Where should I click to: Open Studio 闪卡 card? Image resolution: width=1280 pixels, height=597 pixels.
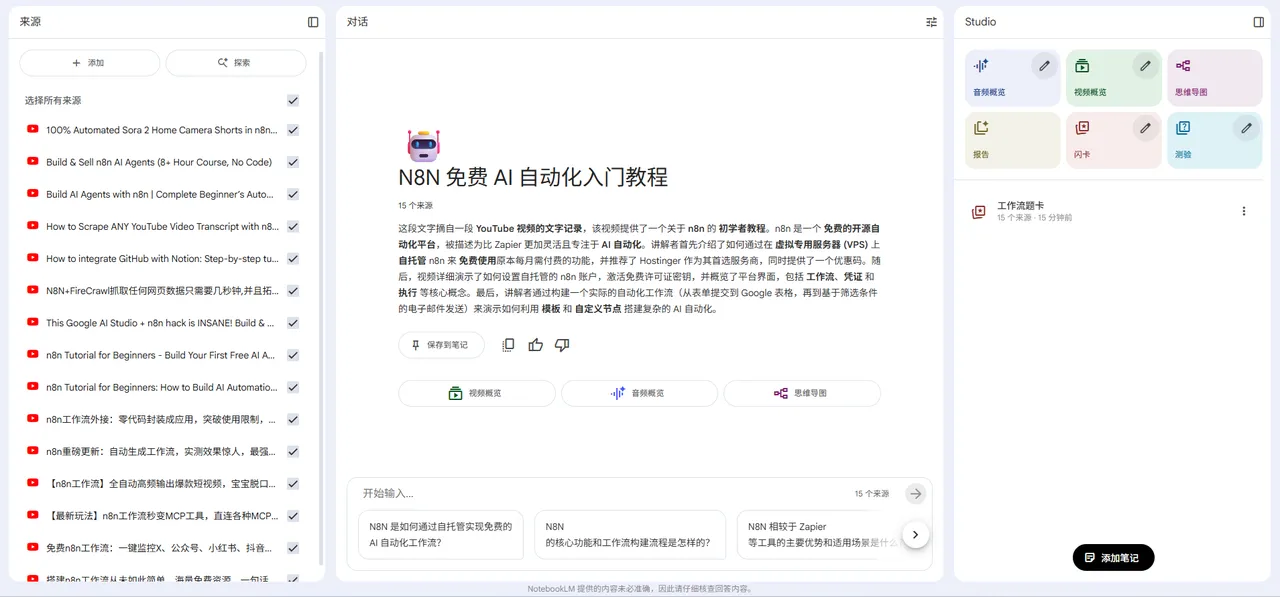pyautogui.click(x=1113, y=140)
